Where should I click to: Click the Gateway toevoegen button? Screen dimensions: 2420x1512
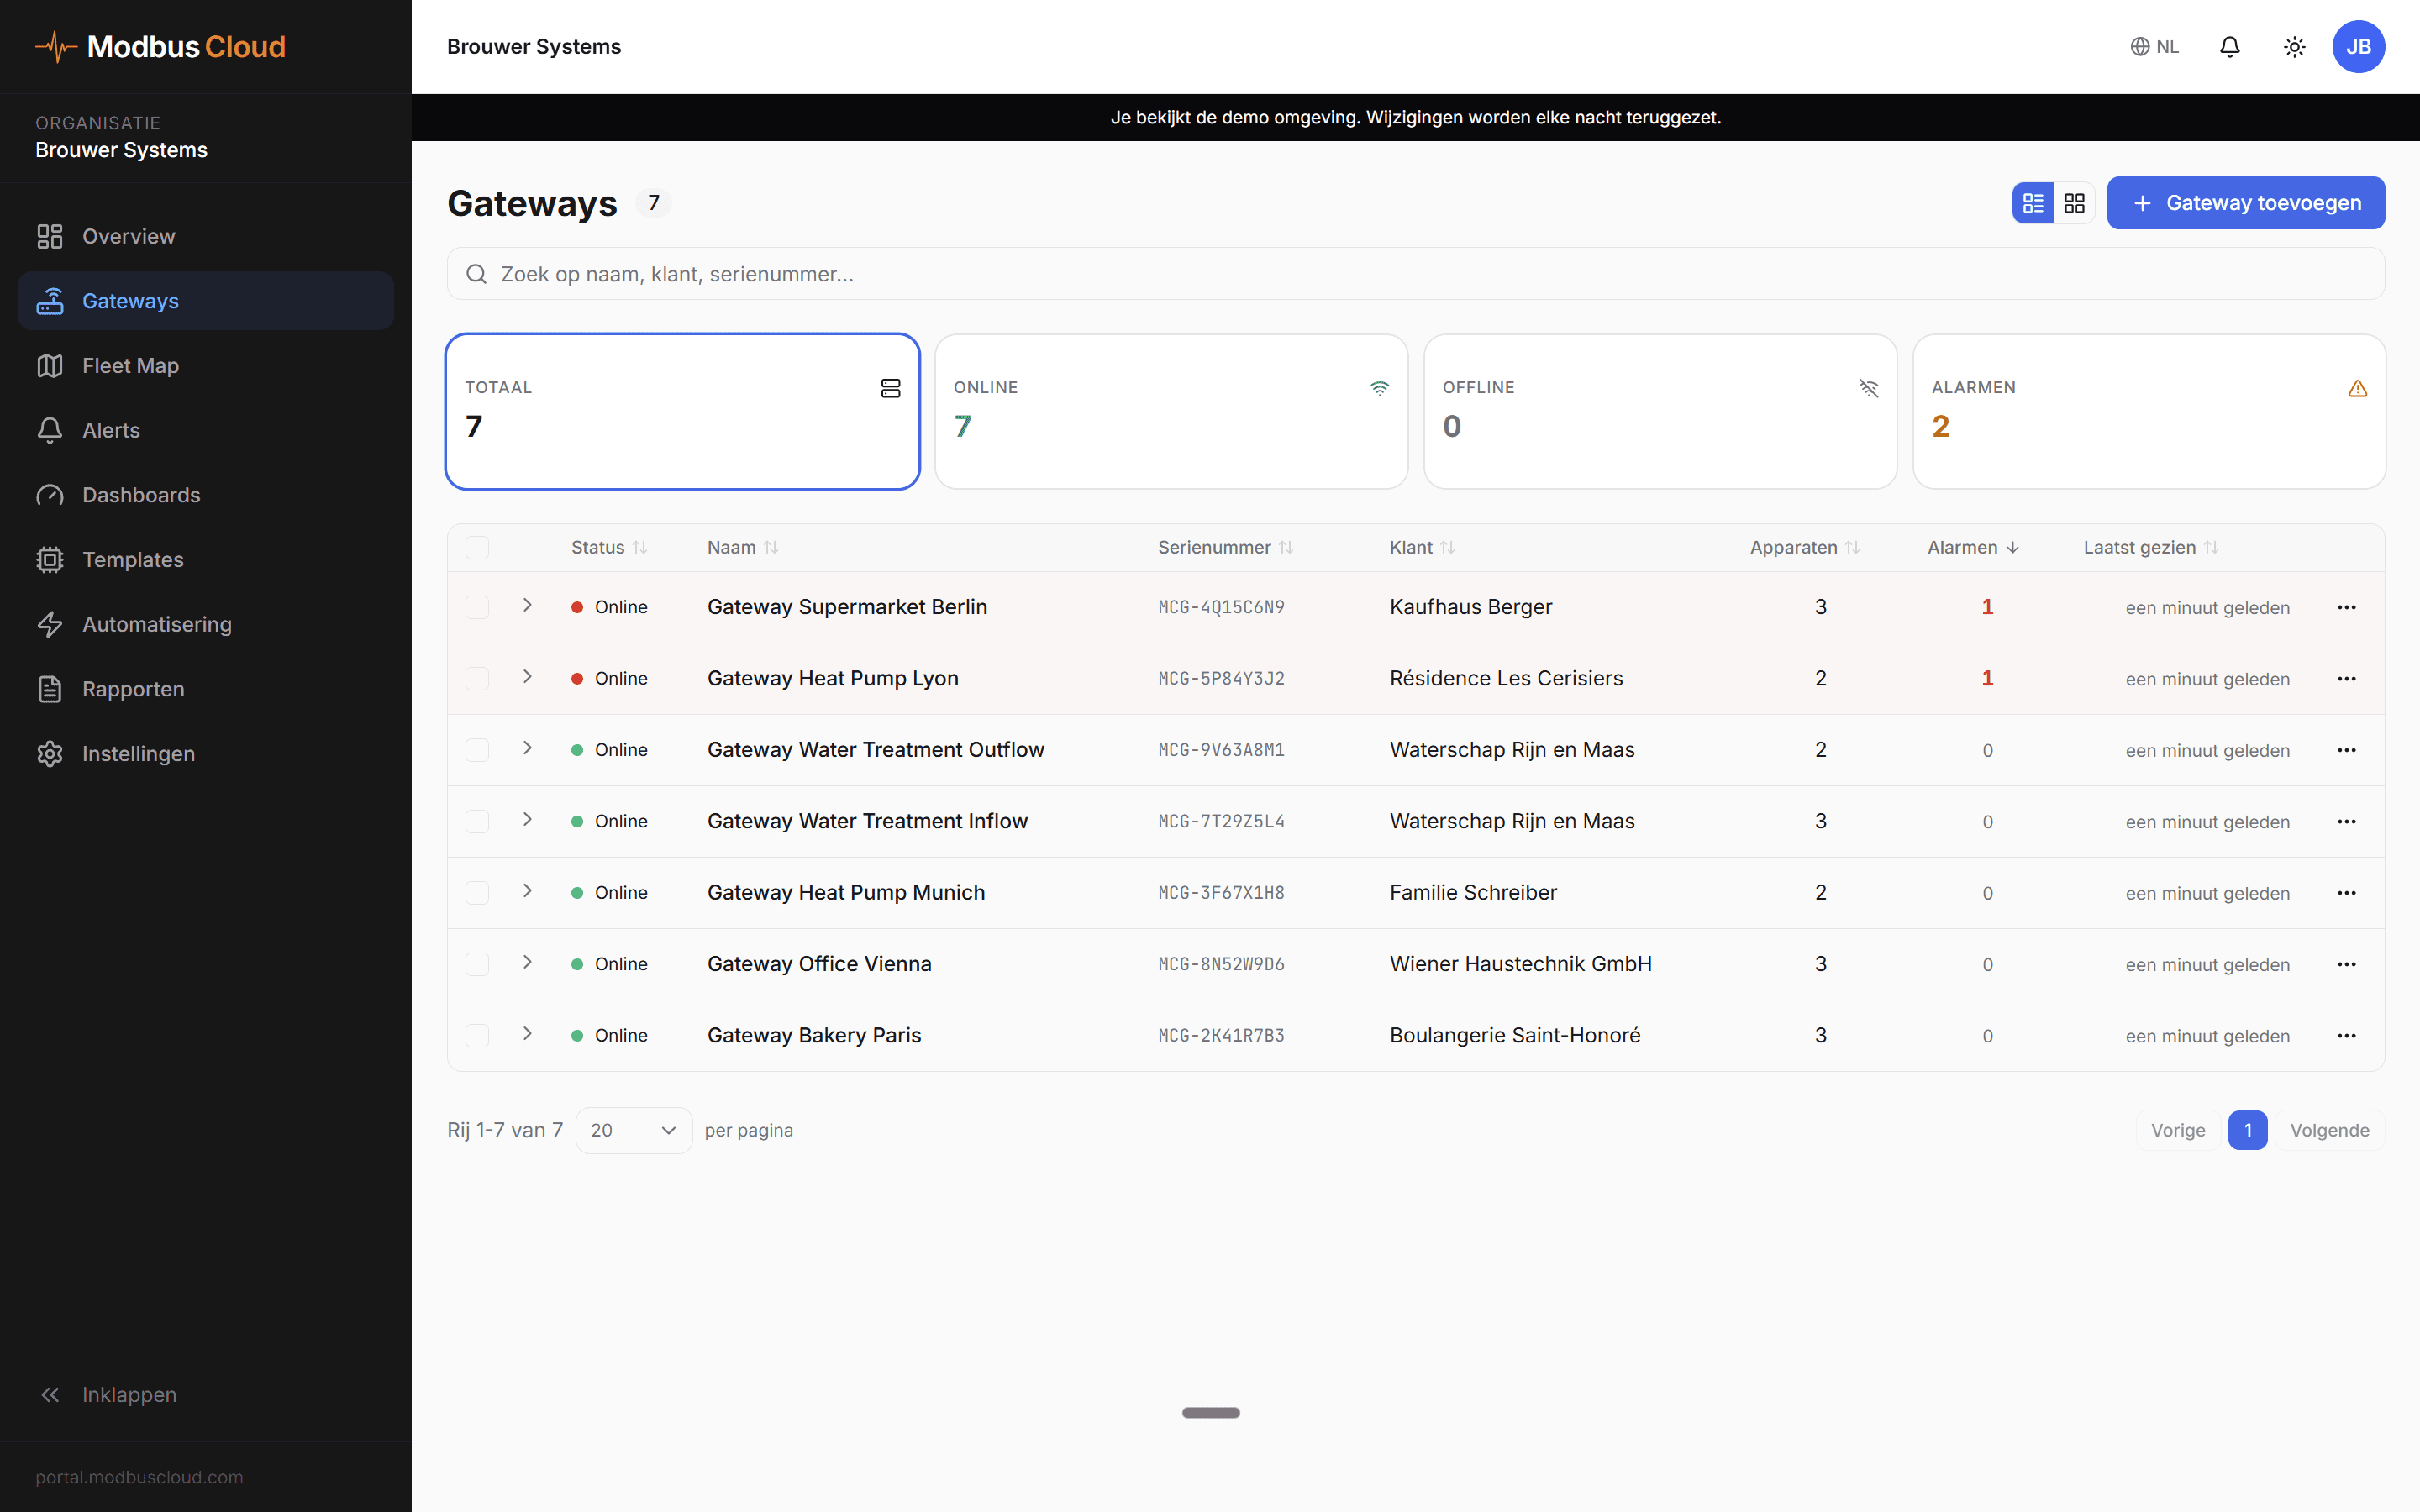2246,202
